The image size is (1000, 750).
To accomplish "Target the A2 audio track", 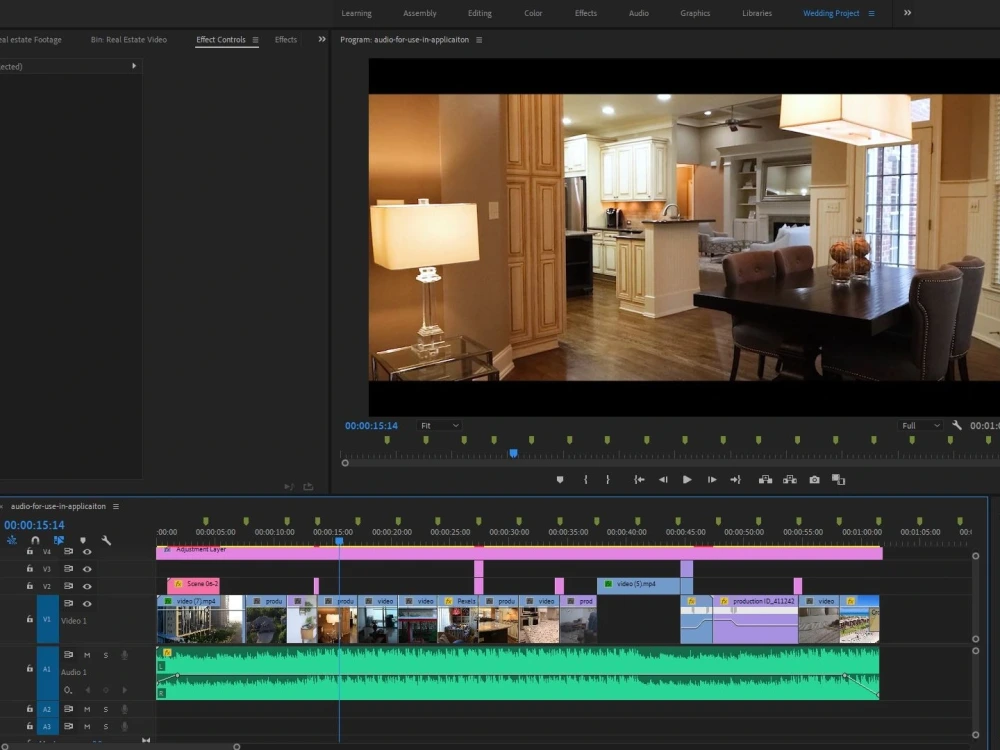I will (x=47, y=709).
